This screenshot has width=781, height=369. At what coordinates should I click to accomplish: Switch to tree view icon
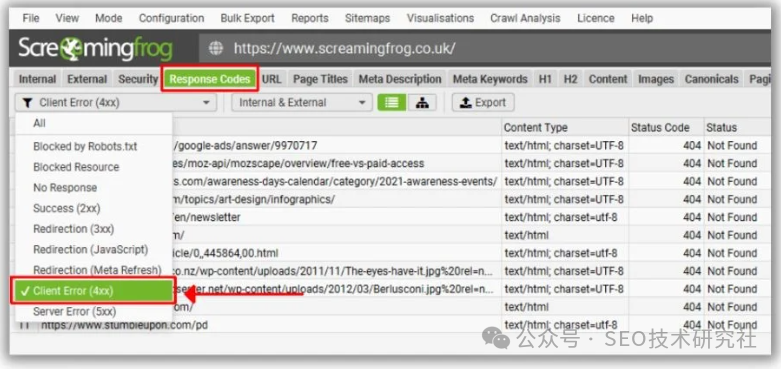[x=422, y=103]
